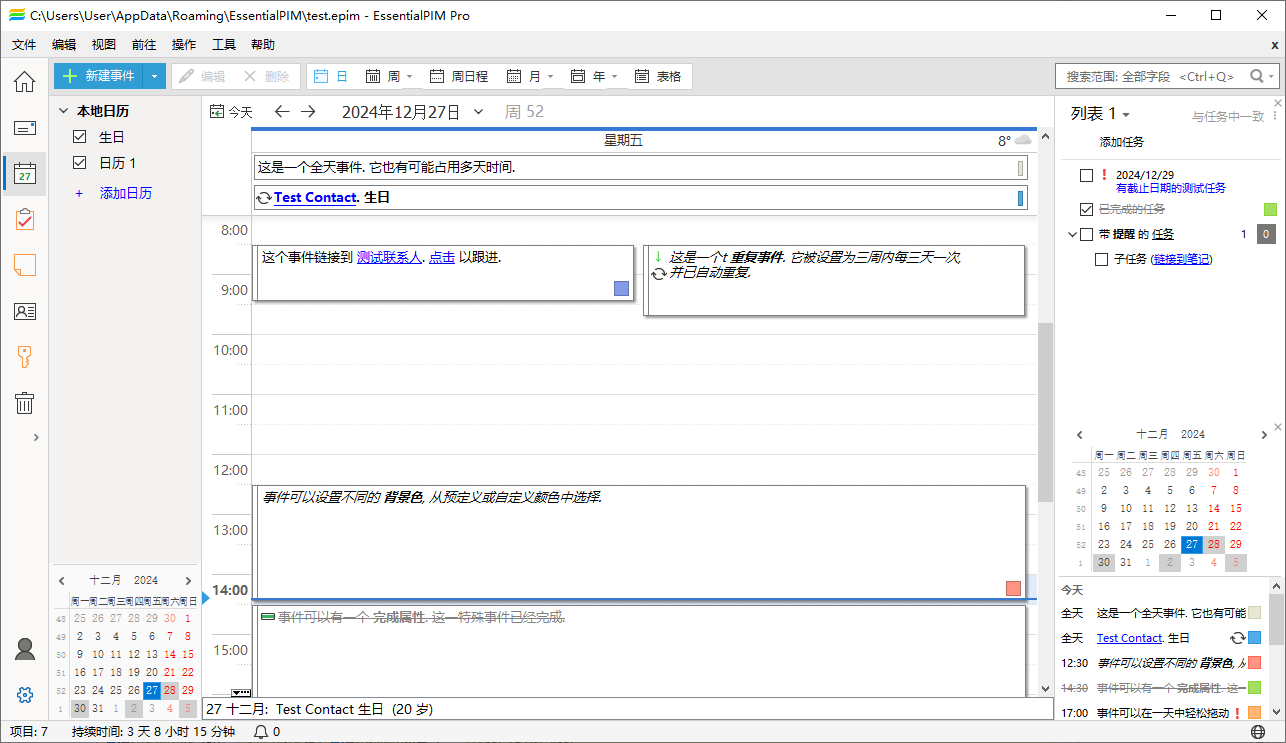Open the 周 view dropdown arrow
The width and height of the screenshot is (1286, 743).
coord(410,76)
